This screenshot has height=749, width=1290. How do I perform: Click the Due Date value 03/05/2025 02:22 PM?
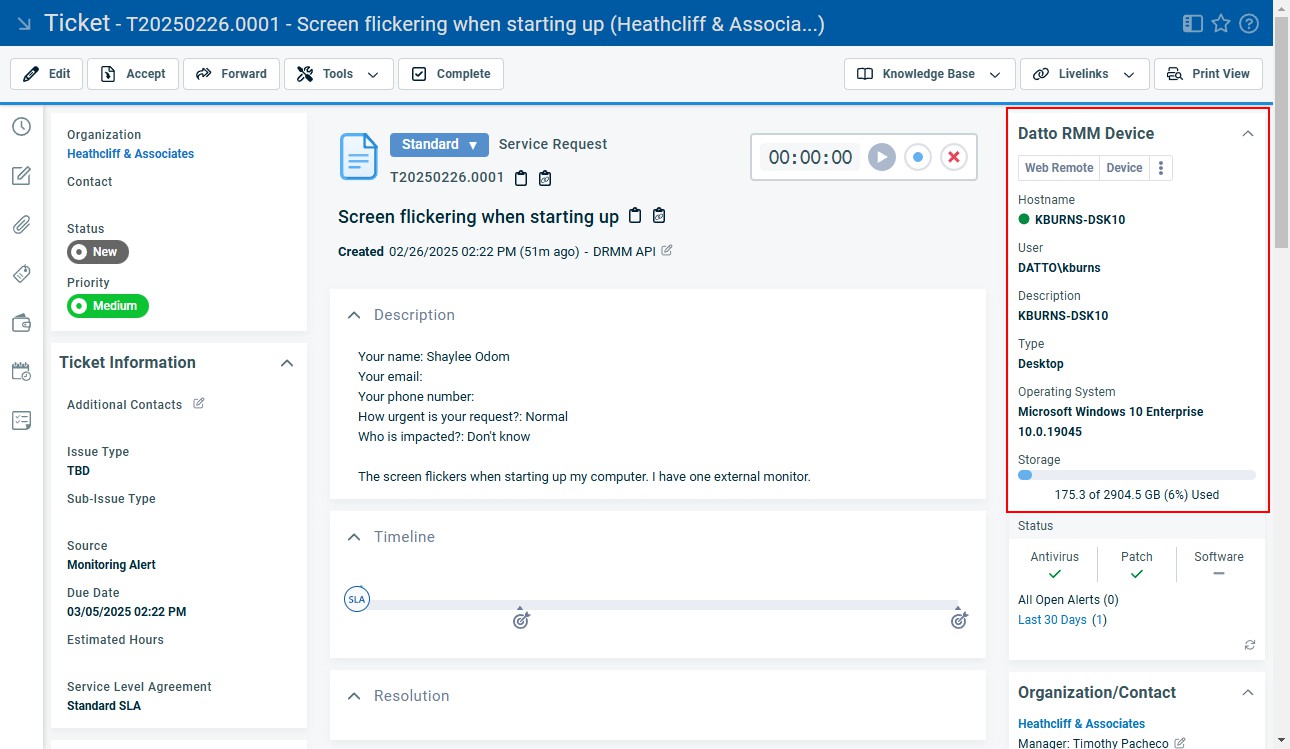[x=126, y=612]
